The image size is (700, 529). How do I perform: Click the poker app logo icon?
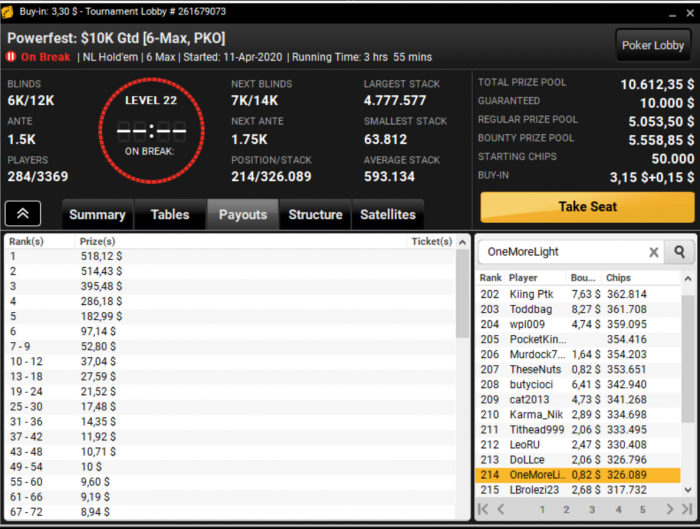click(8, 12)
